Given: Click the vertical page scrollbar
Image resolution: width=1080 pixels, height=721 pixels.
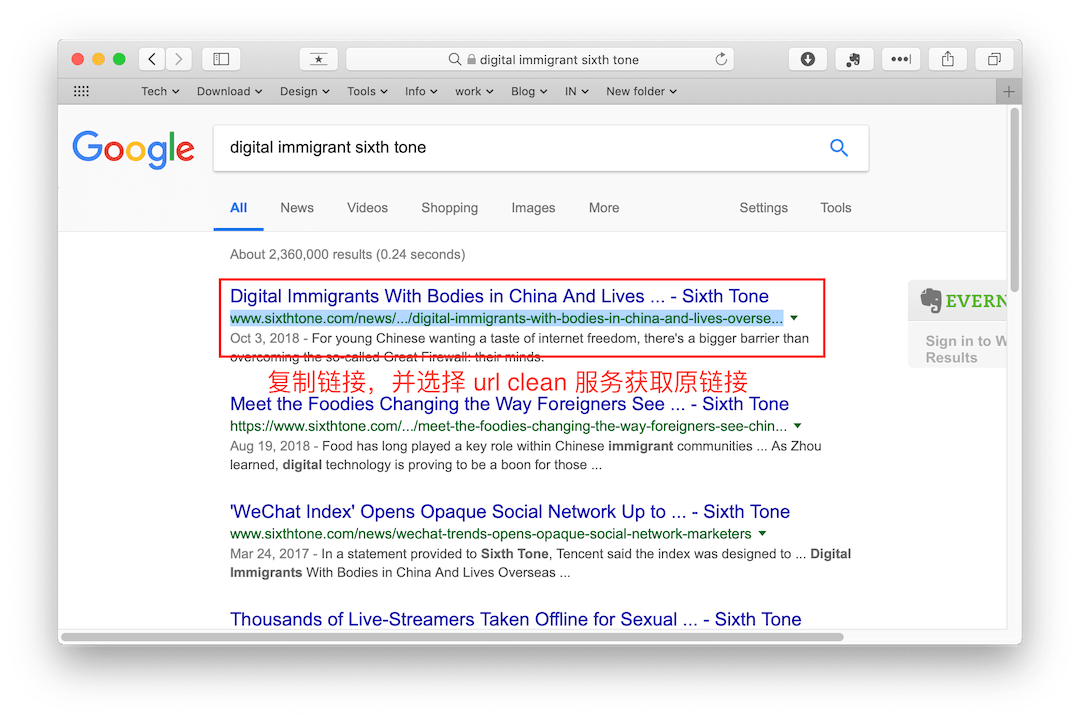Looking at the screenshot, I should (x=1014, y=200).
